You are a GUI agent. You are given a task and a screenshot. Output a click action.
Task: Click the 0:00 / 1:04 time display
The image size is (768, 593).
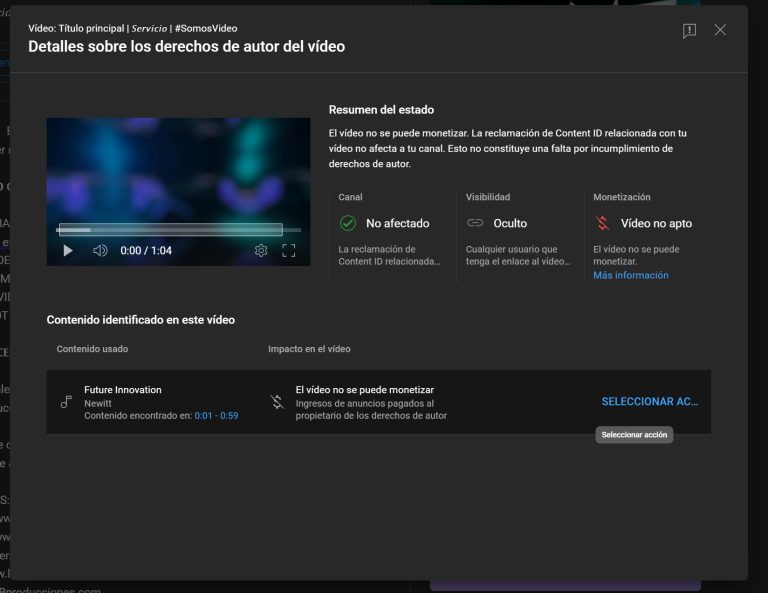click(146, 251)
